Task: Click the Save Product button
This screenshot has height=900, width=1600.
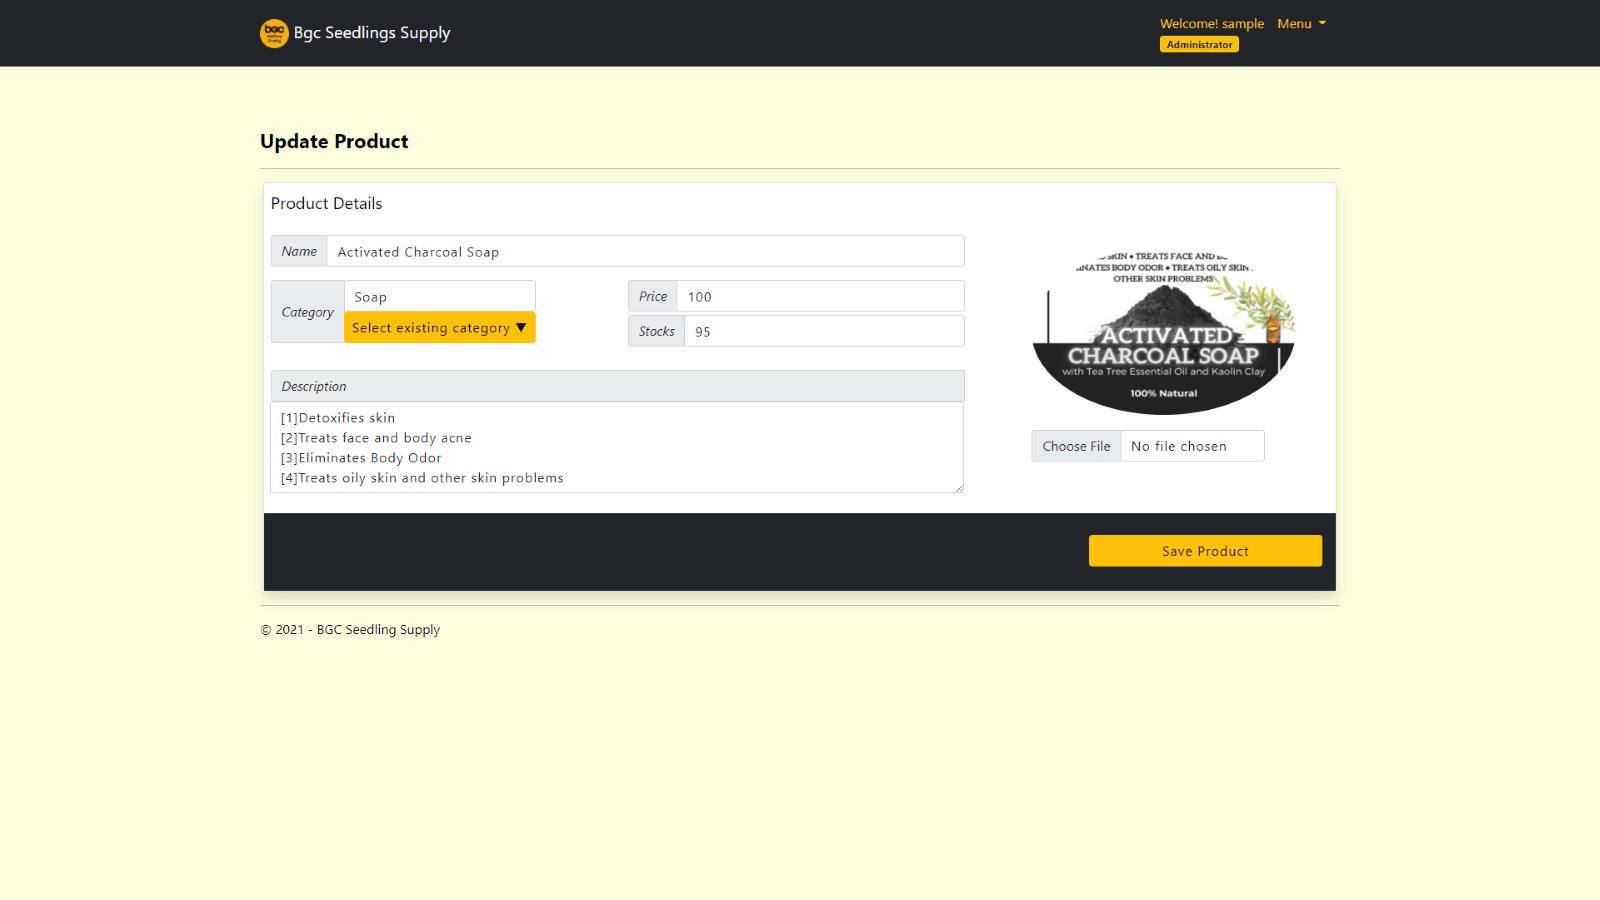Action: tap(1205, 551)
